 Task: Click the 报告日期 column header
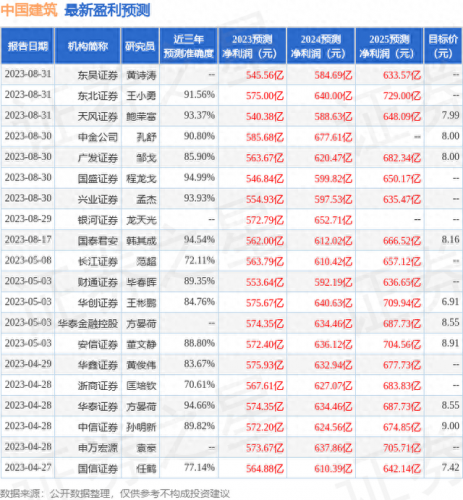coord(27,46)
